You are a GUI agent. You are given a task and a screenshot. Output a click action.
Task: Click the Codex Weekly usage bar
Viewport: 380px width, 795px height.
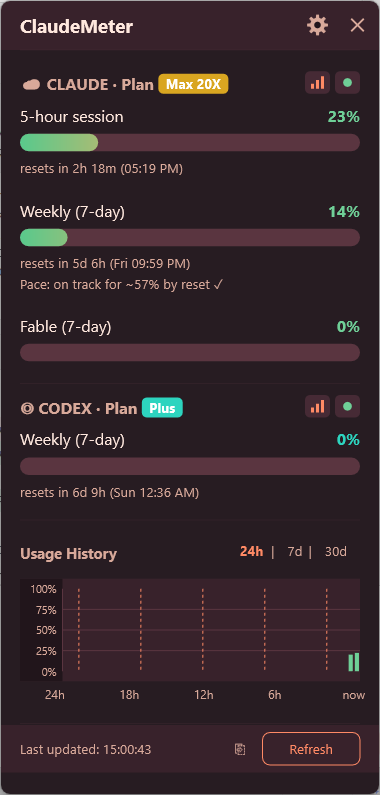coord(190,466)
